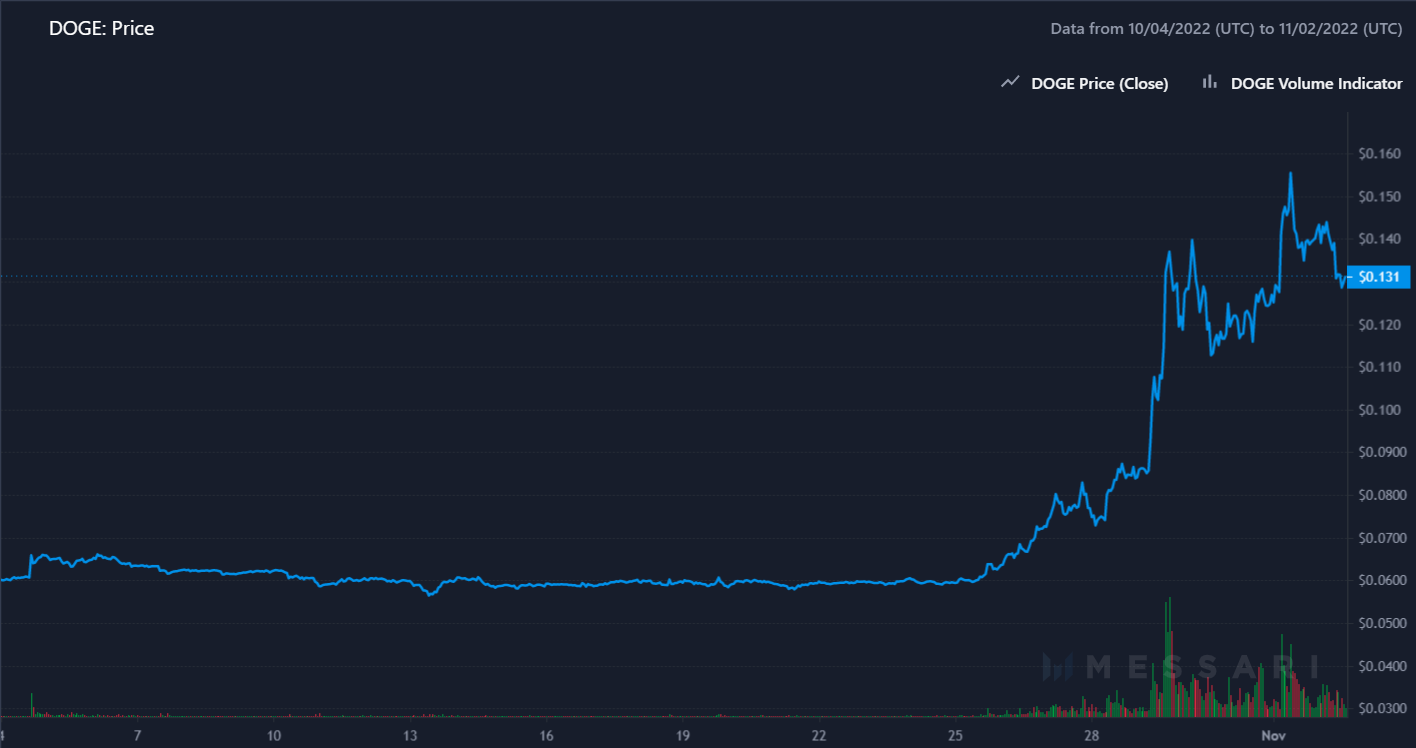Click the bar icon beside DOGE Volume Indicator
Image resolution: width=1416 pixels, height=748 pixels.
pyautogui.click(x=1209, y=83)
